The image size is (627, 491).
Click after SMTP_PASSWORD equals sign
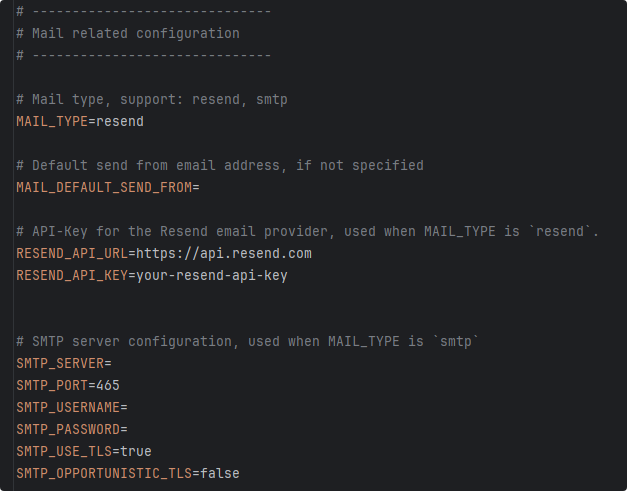pyautogui.click(x=128, y=429)
